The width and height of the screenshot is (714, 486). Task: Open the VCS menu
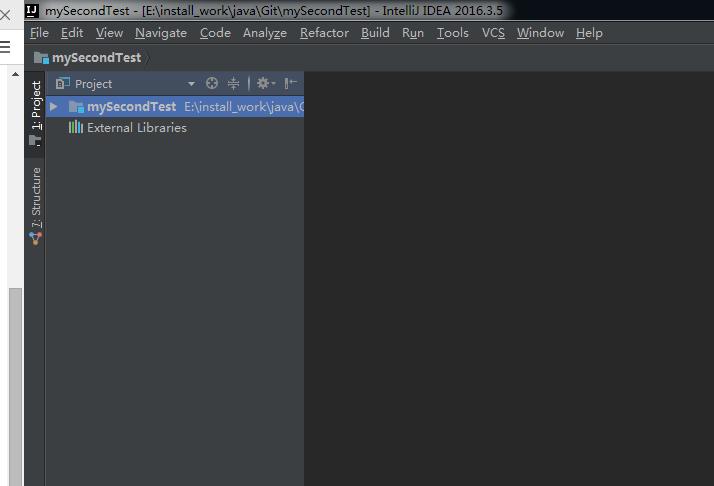tap(493, 33)
